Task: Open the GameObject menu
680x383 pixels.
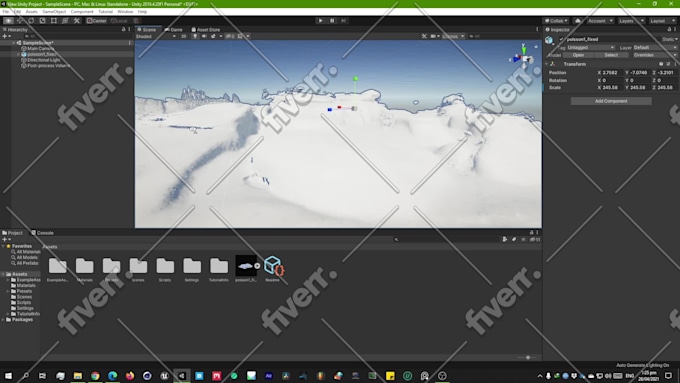Action: tap(54, 12)
